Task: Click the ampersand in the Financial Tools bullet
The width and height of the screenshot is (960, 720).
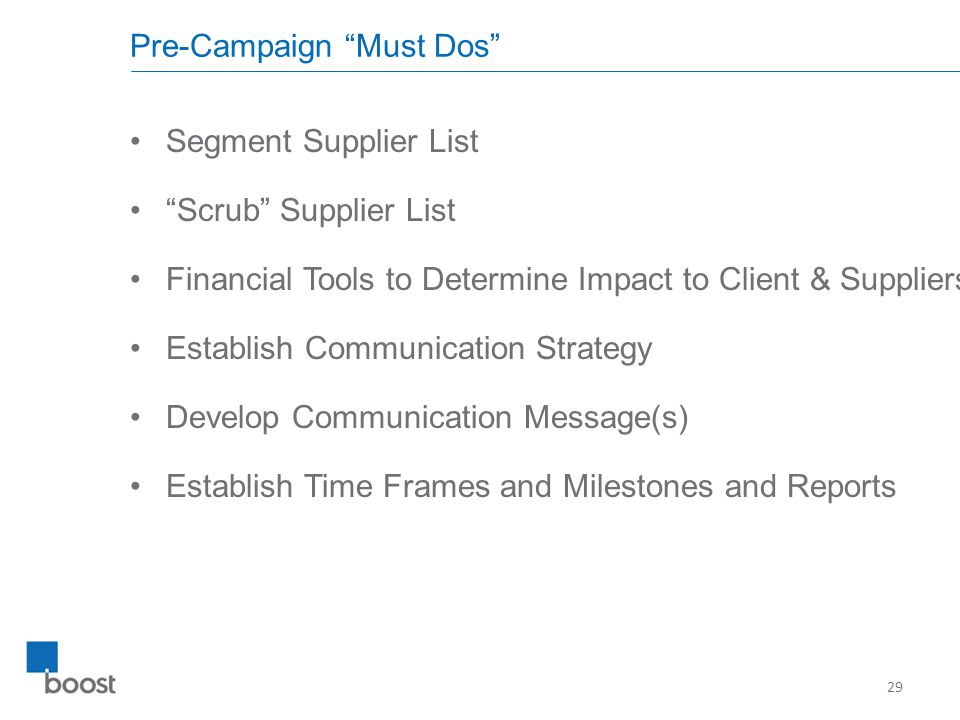Action: (x=820, y=279)
